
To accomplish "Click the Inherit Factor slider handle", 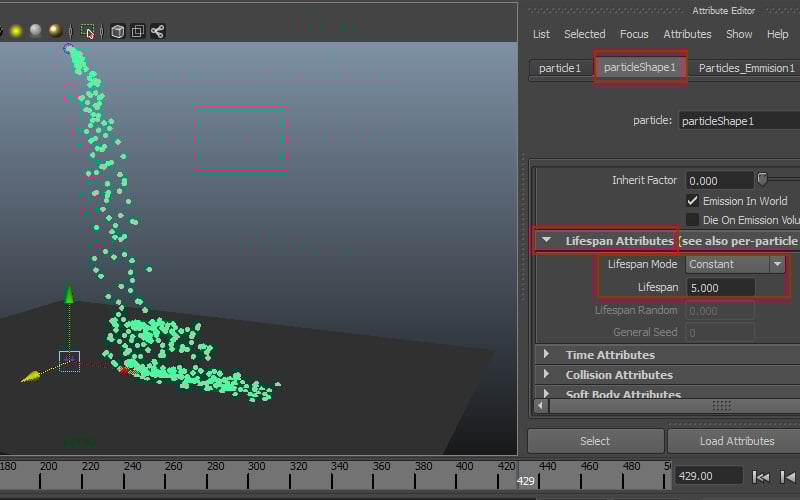I will click(762, 179).
